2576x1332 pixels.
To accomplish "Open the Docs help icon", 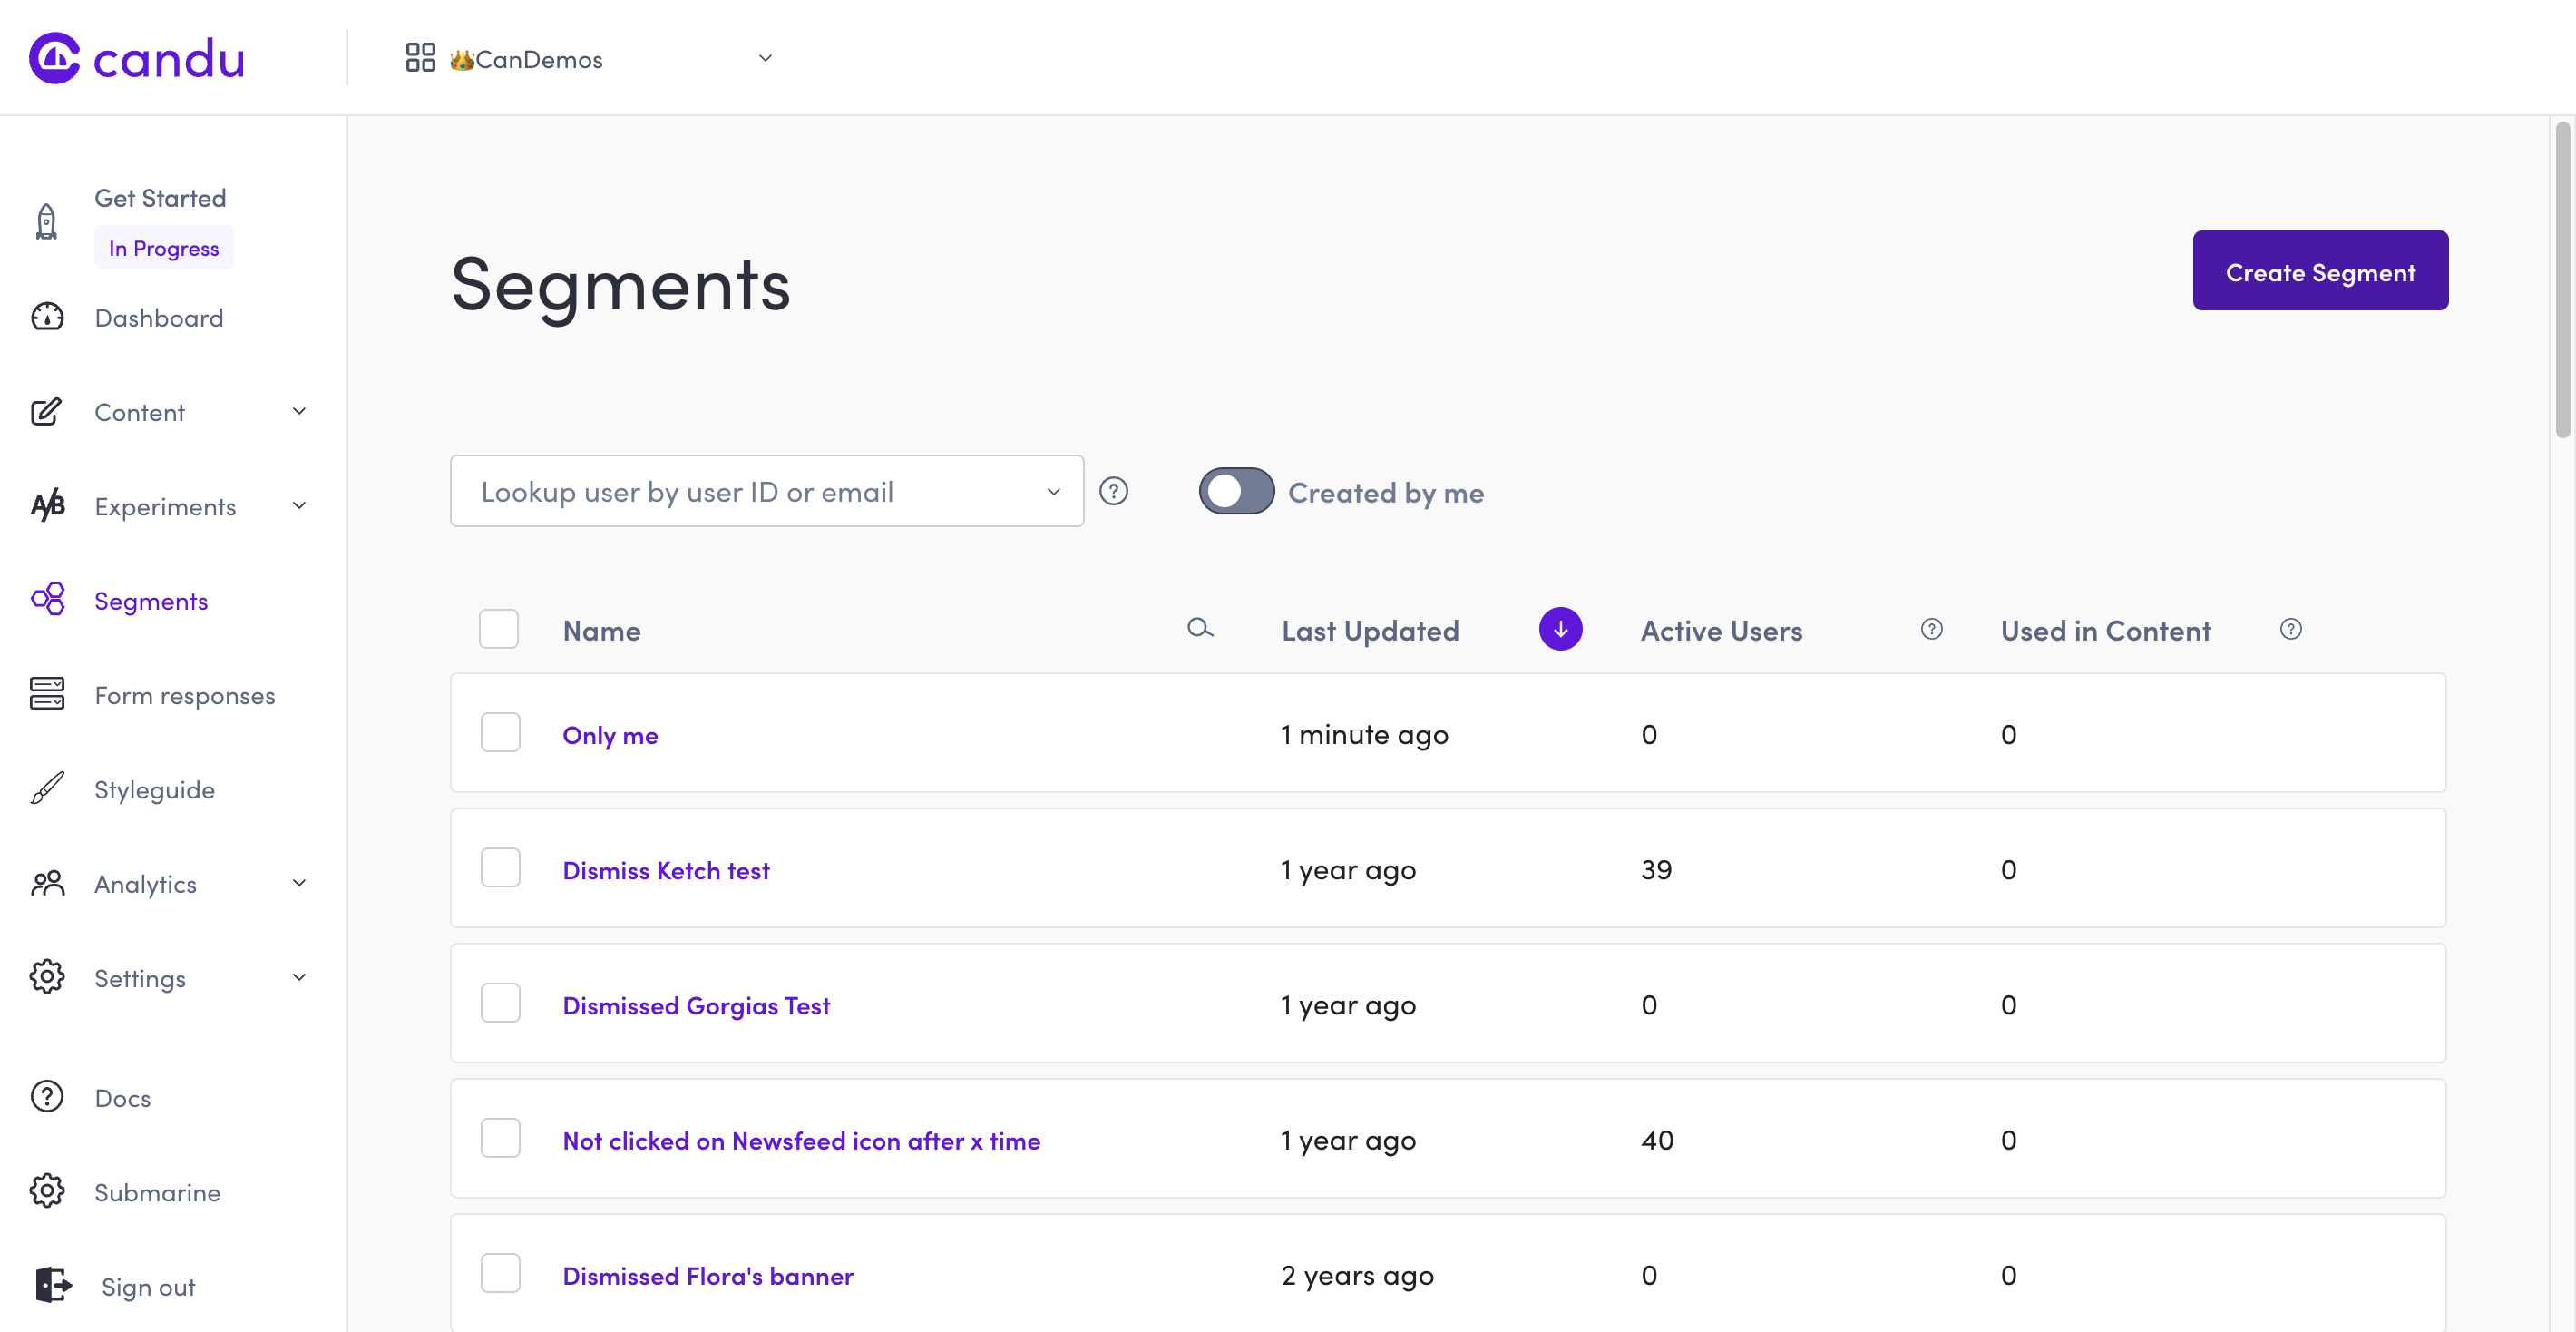I will (46, 1097).
